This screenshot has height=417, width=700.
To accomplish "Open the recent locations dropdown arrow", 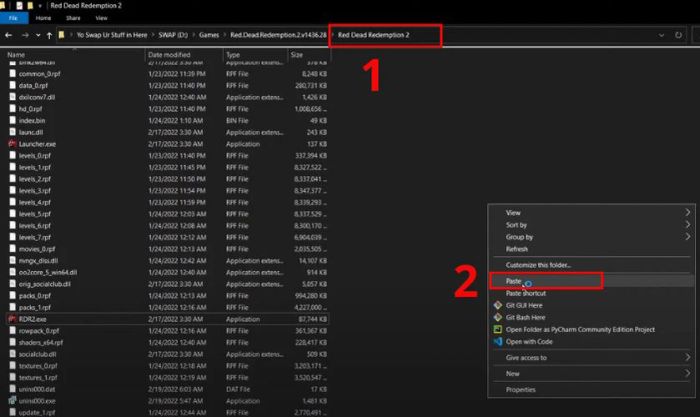I will point(38,35).
